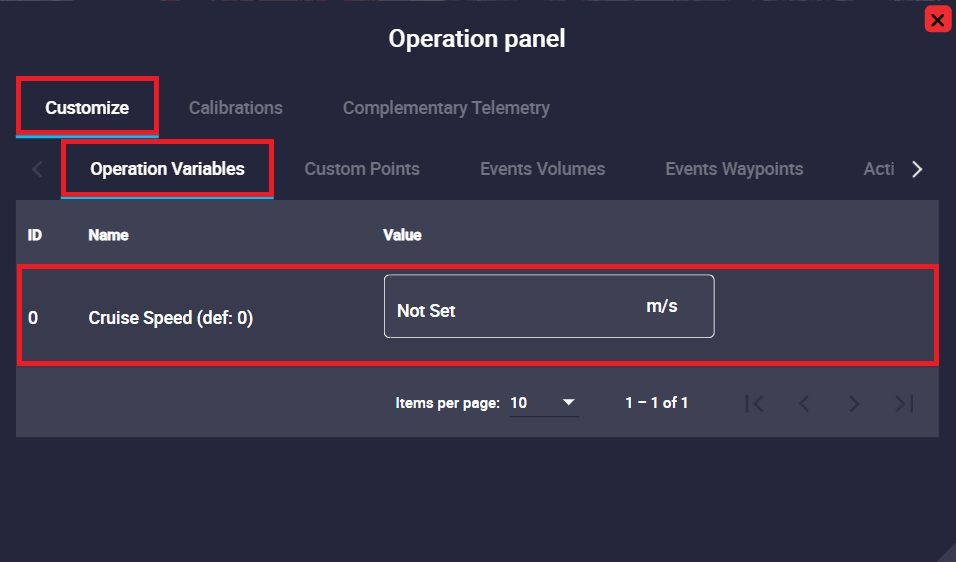Switch to the Customize tab
The height and width of the screenshot is (562, 956).
87,108
